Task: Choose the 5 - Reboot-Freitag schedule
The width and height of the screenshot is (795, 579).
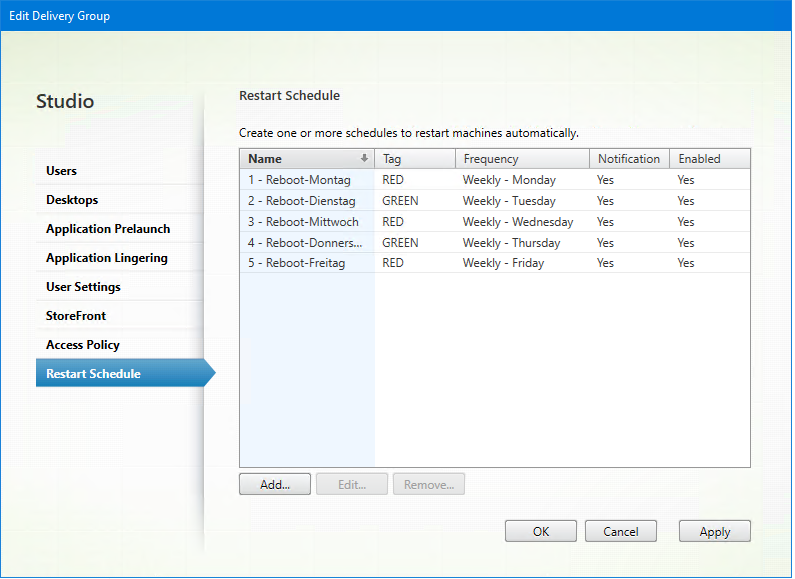Action: pyautogui.click(x=298, y=263)
